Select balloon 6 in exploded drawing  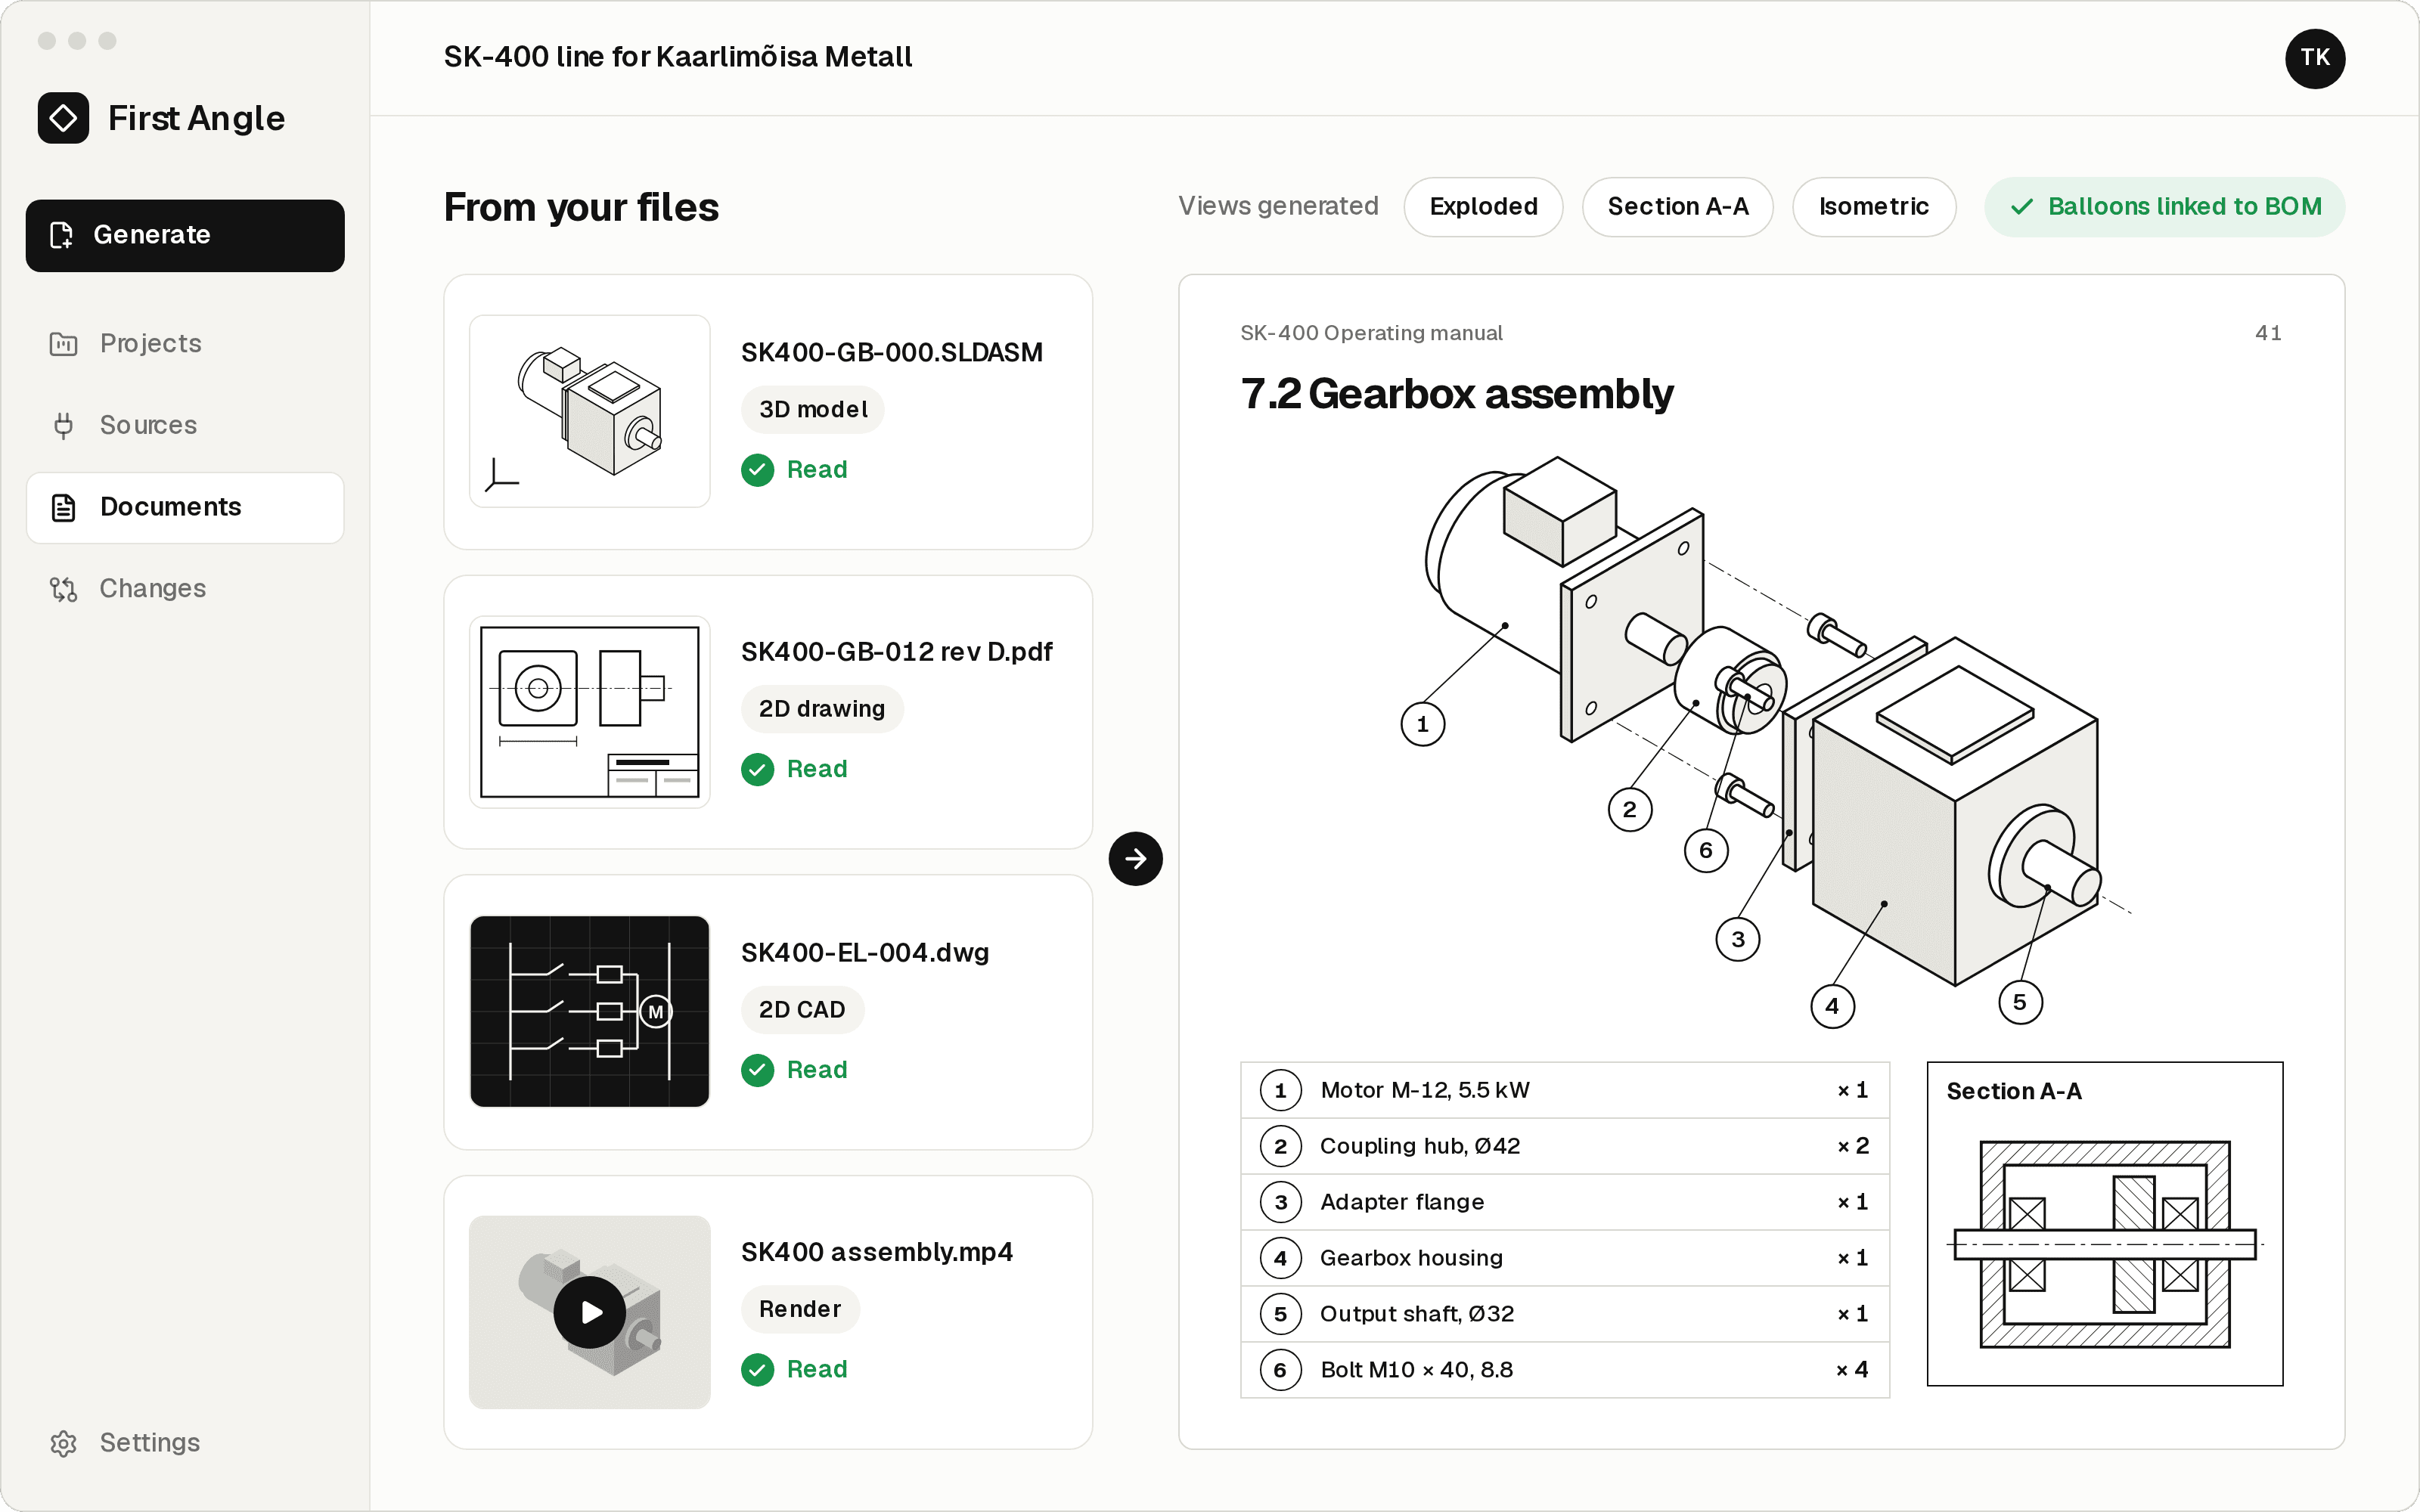[1706, 850]
